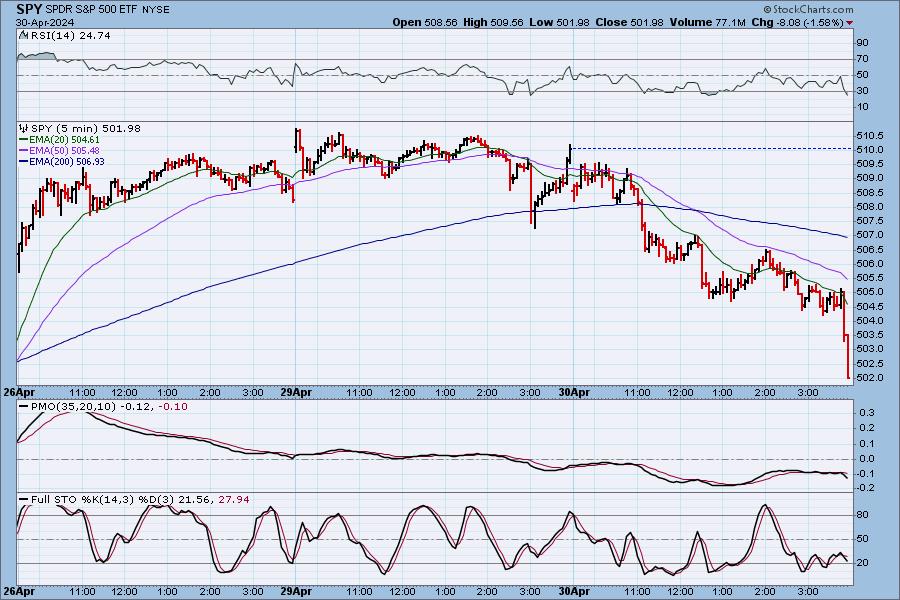The width and height of the screenshot is (900, 600).
Task: Click the red down-triangle beside Chg value
Action: pyautogui.click(x=849, y=23)
